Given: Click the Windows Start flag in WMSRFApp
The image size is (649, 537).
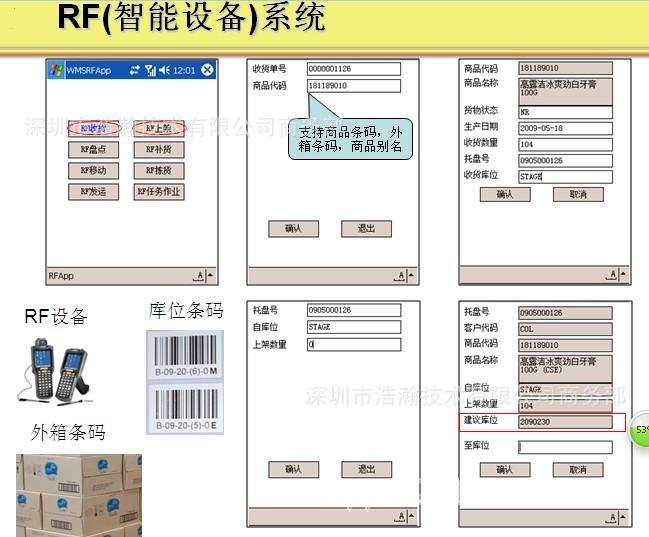Looking at the screenshot, I should pyautogui.click(x=56, y=70).
